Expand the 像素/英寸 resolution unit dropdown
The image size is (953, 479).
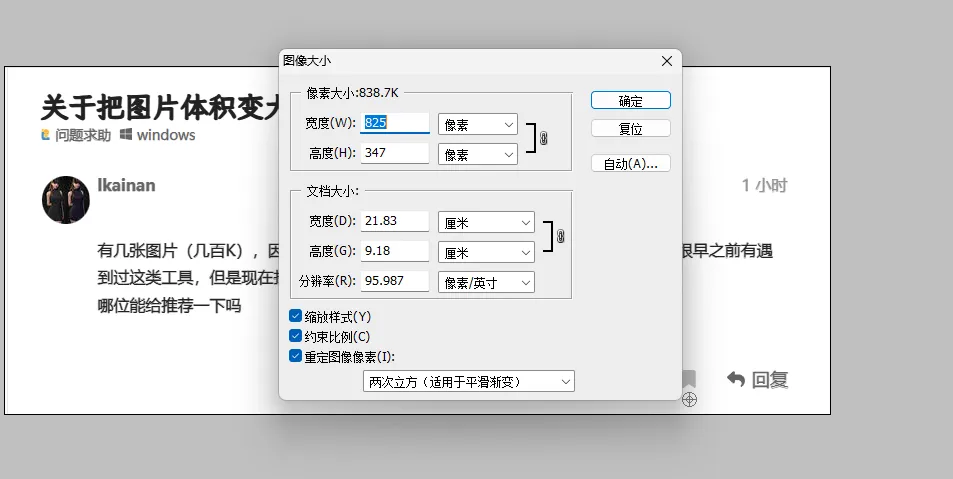tap(486, 282)
